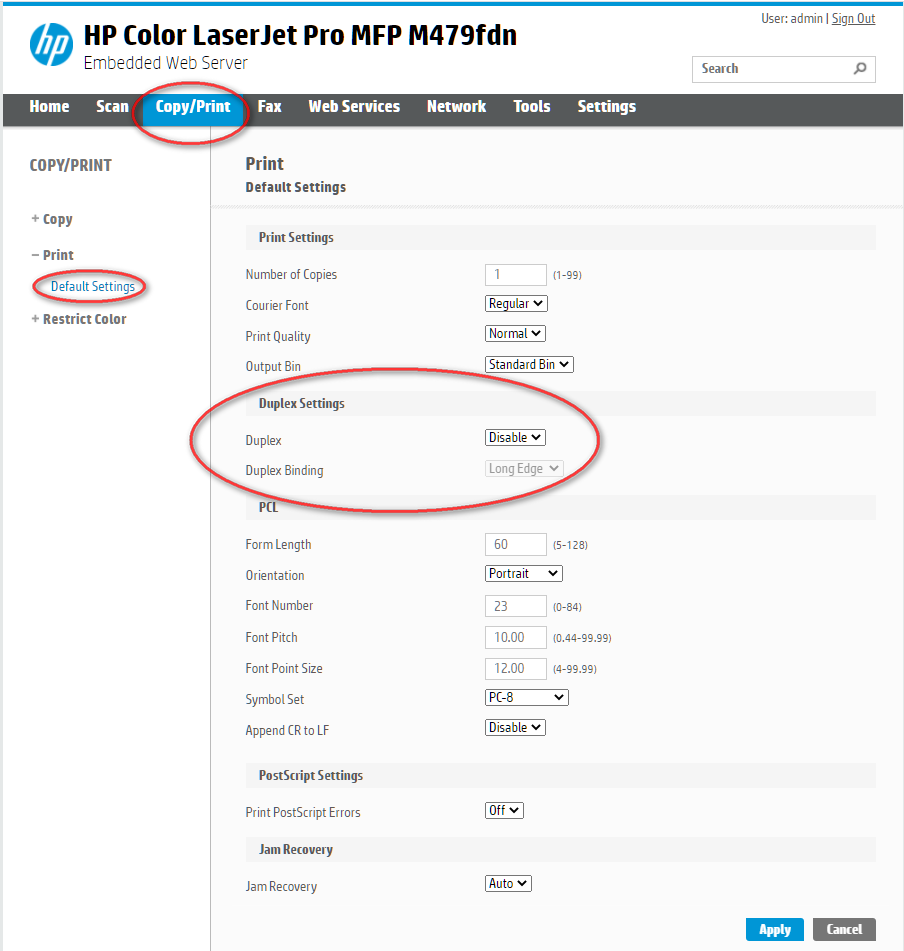Open the Output Bin dropdown
The image size is (904, 951).
pyautogui.click(x=528, y=364)
